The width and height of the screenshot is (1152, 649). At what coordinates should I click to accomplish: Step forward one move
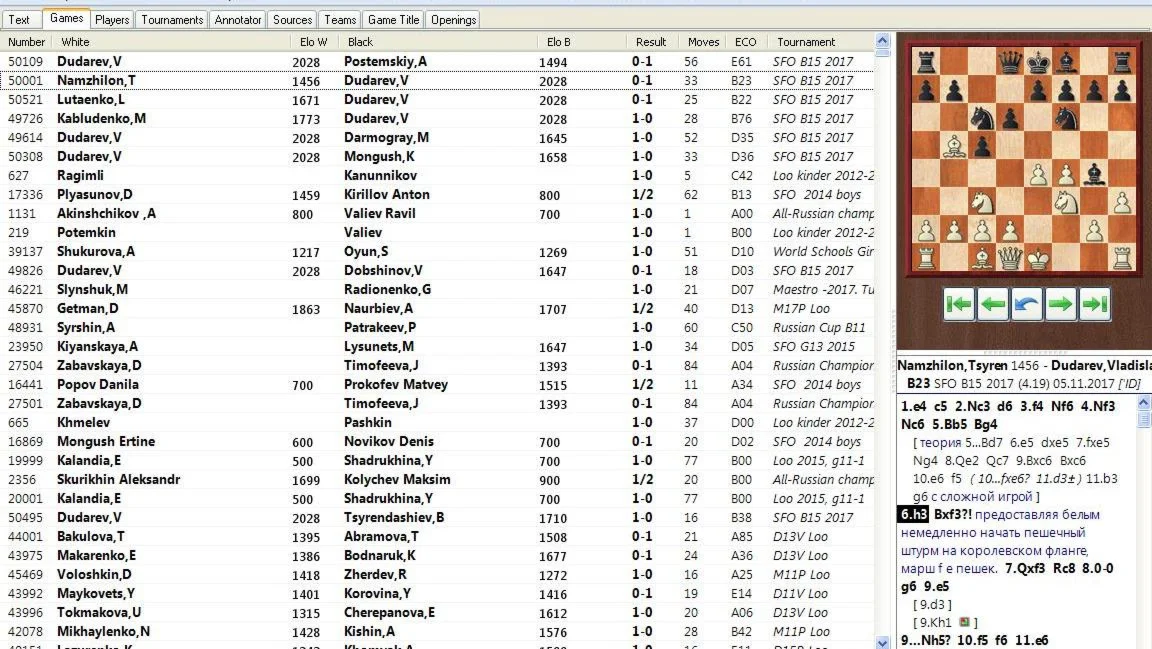point(1060,304)
